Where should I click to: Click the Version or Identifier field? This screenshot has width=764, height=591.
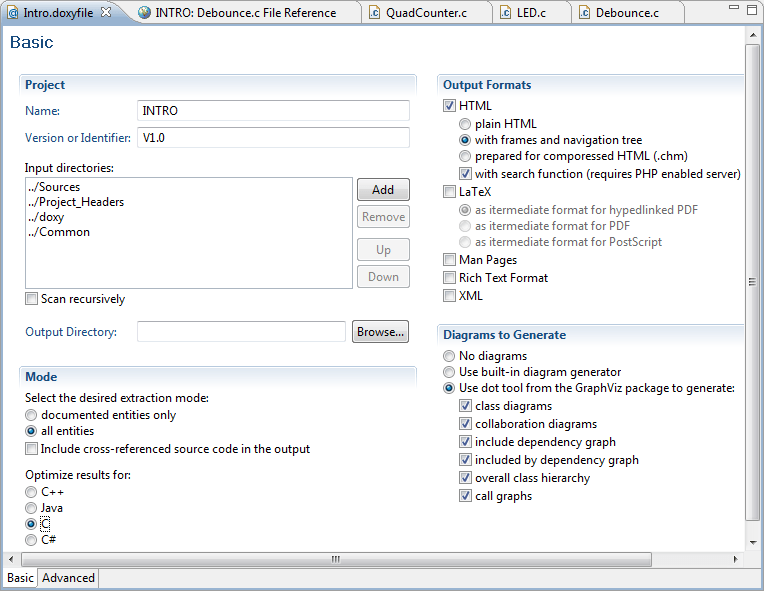point(273,138)
